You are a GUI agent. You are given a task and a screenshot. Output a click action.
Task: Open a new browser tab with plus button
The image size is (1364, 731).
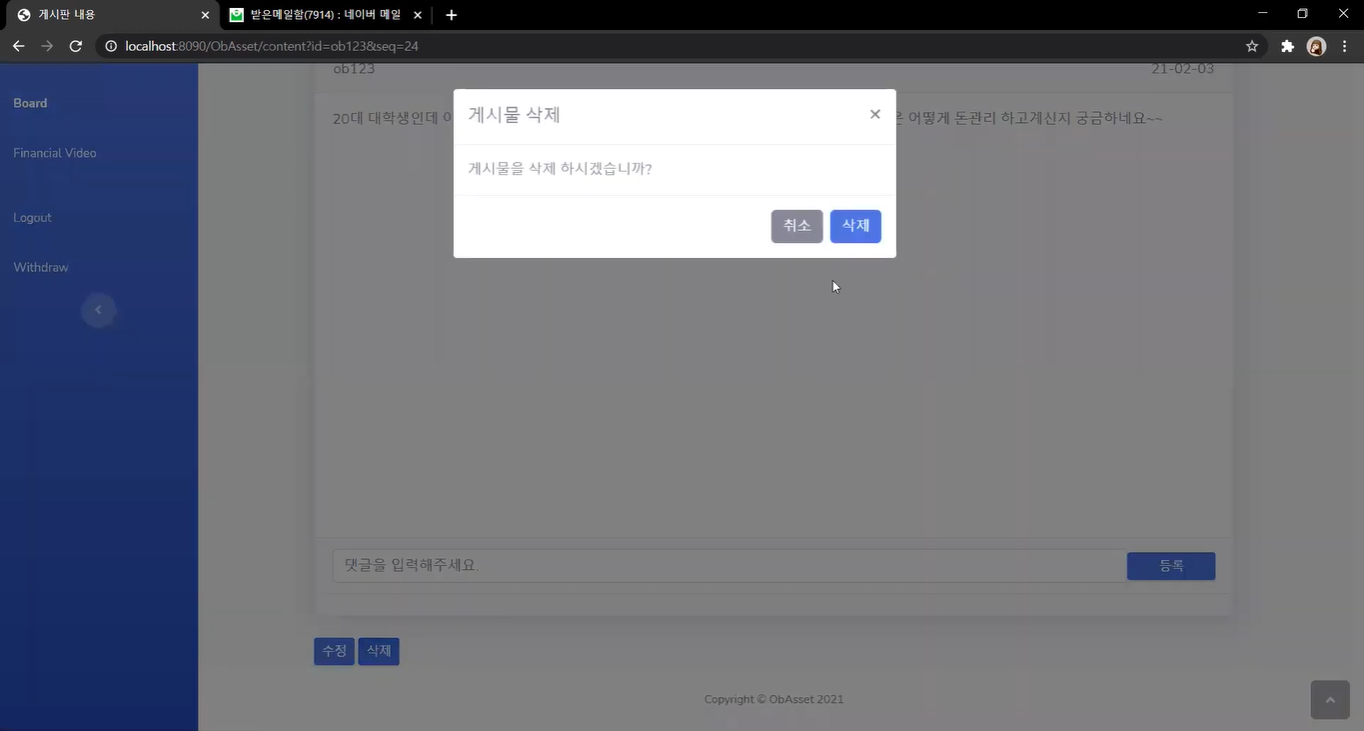pyautogui.click(x=448, y=15)
